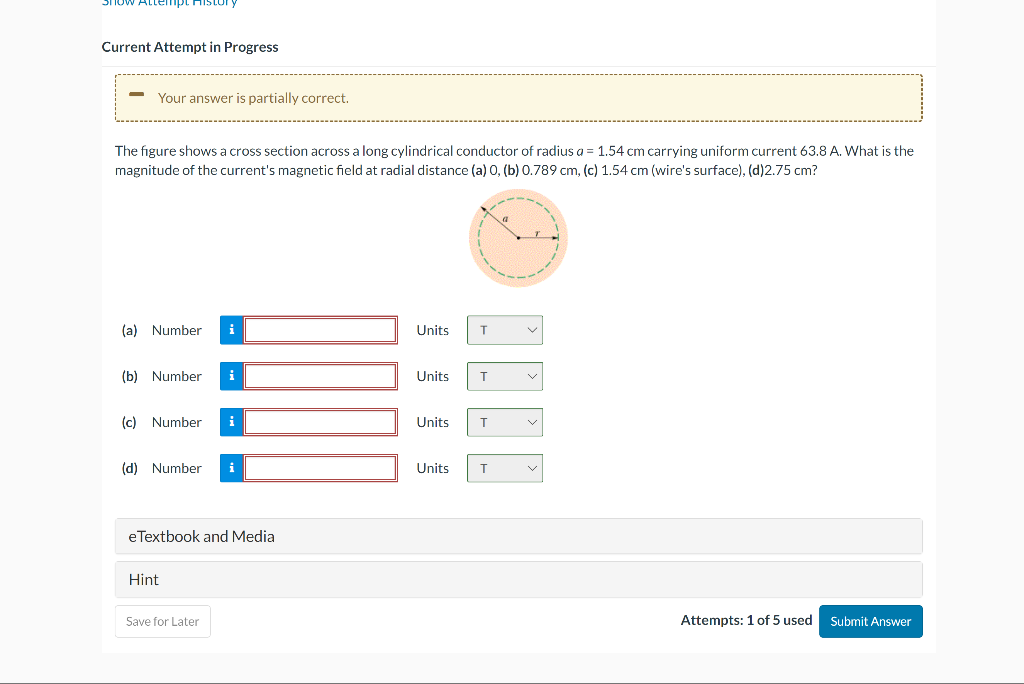This screenshot has height=684, width=1024.
Task: Click the info icon for part (d)
Action: tap(231, 468)
